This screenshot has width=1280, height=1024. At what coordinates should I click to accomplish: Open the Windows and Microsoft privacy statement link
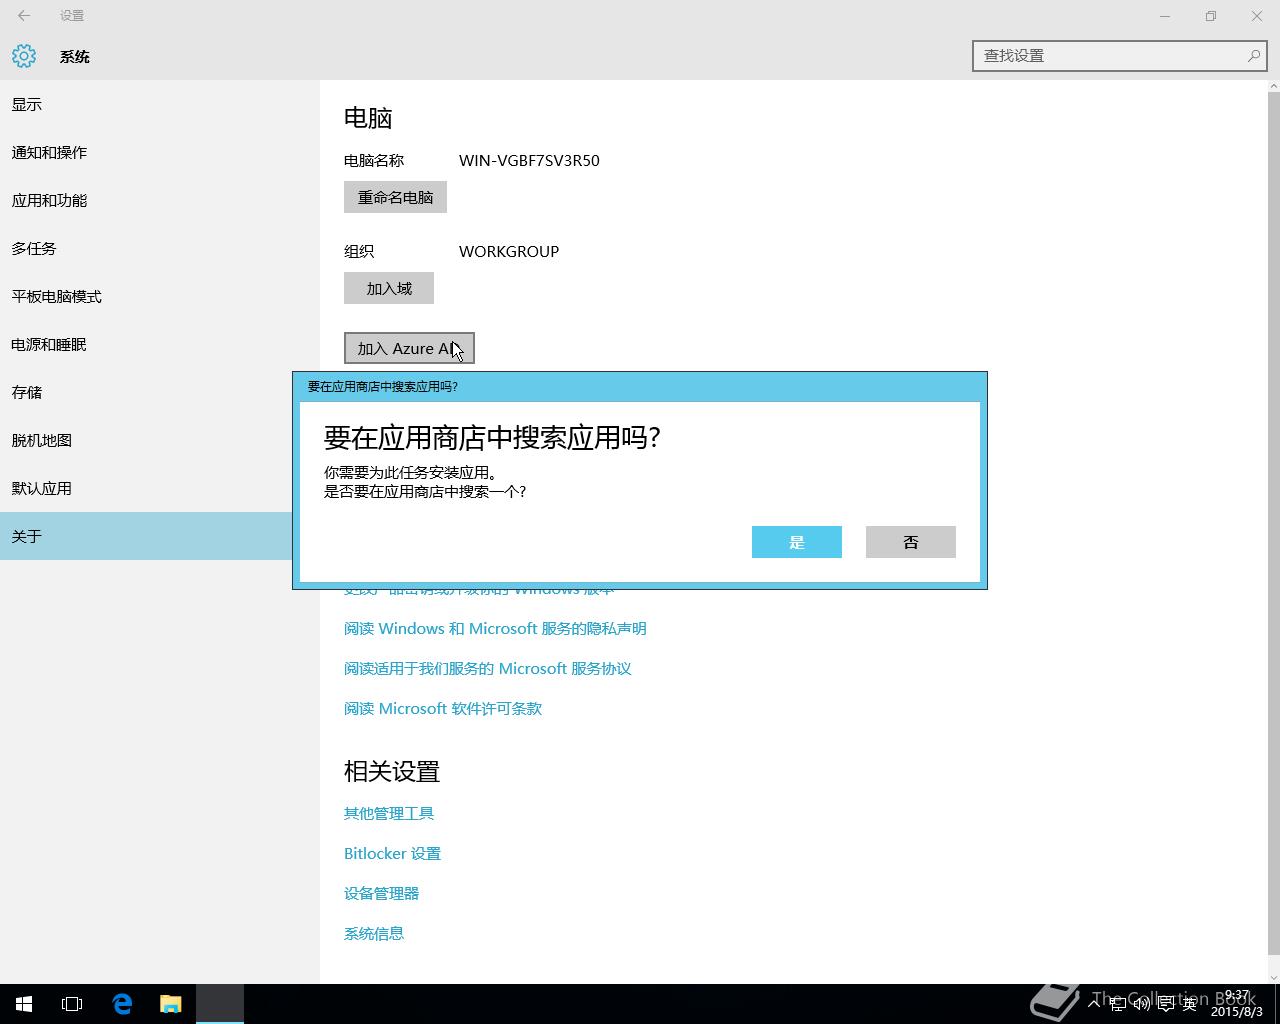tap(495, 628)
